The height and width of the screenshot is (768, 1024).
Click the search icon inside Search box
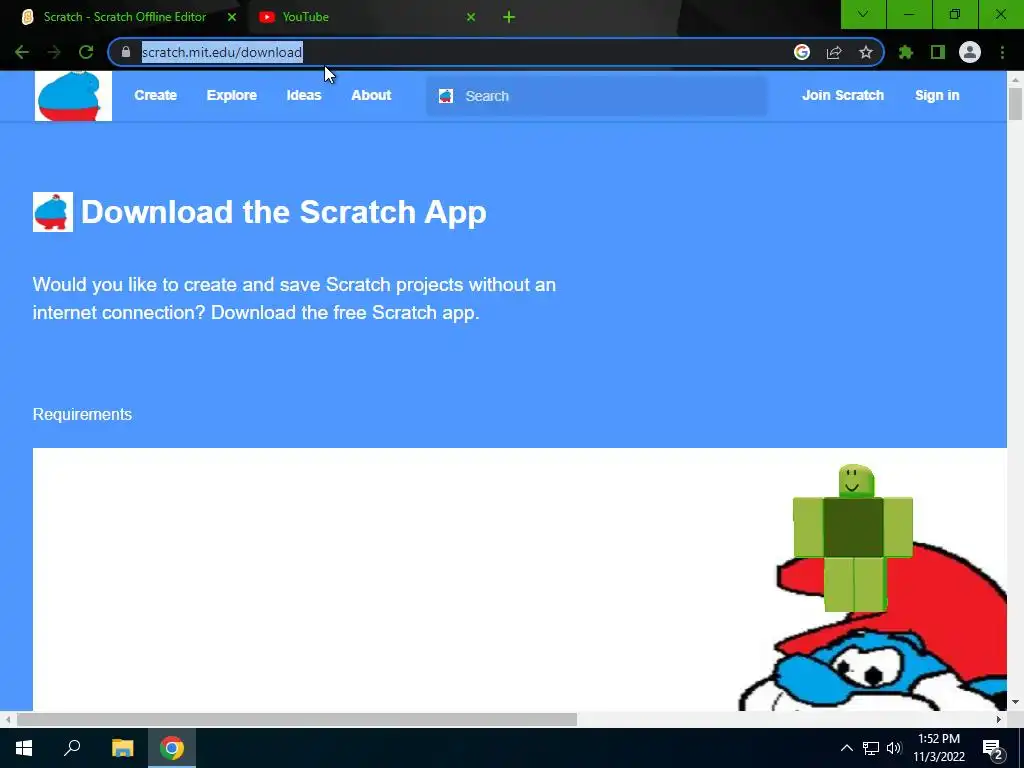446,96
